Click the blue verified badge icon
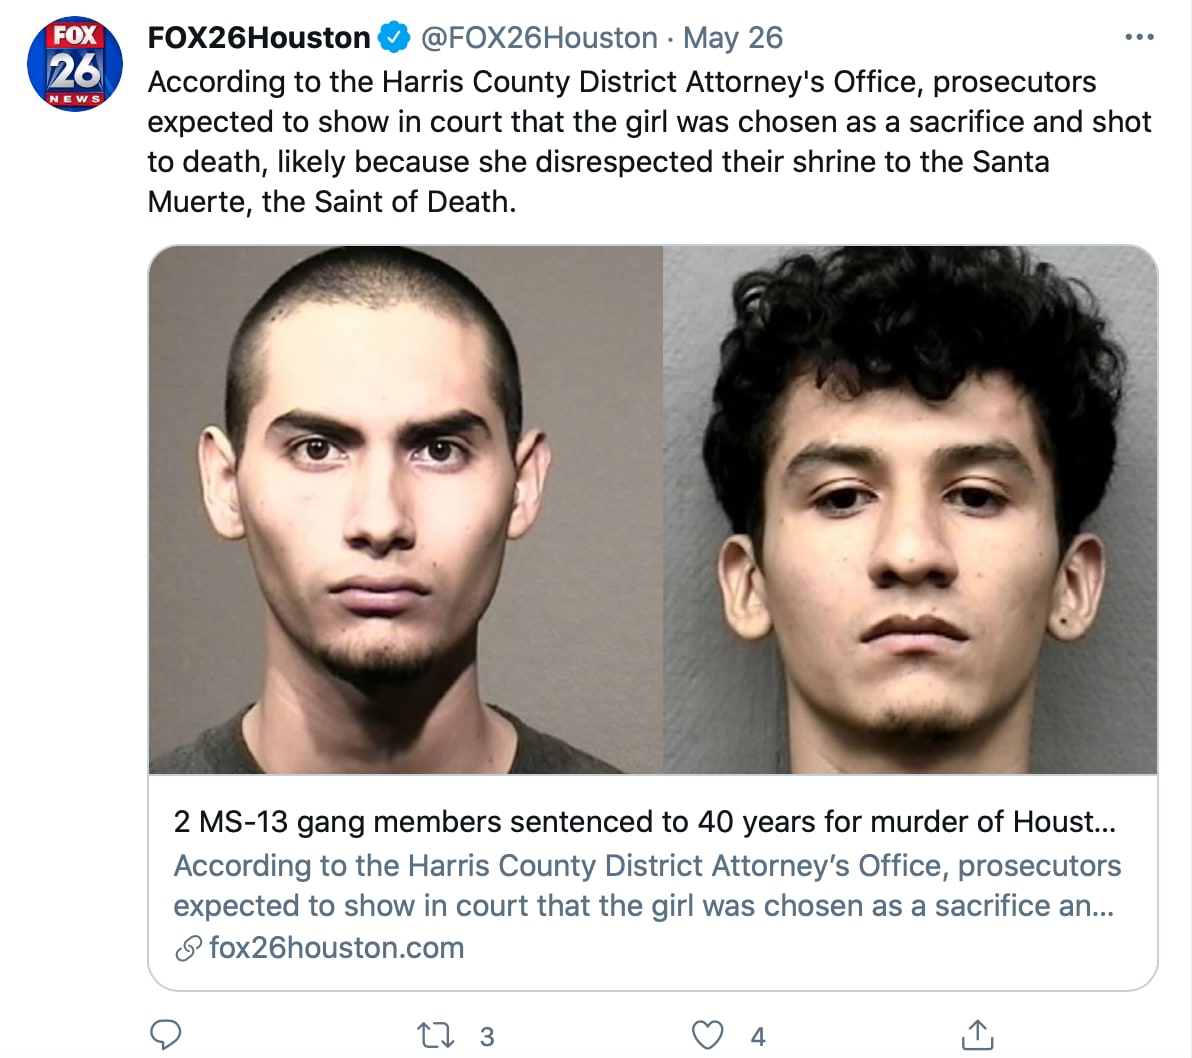Image resolution: width=1192 pixels, height=1058 pixels. click(394, 37)
